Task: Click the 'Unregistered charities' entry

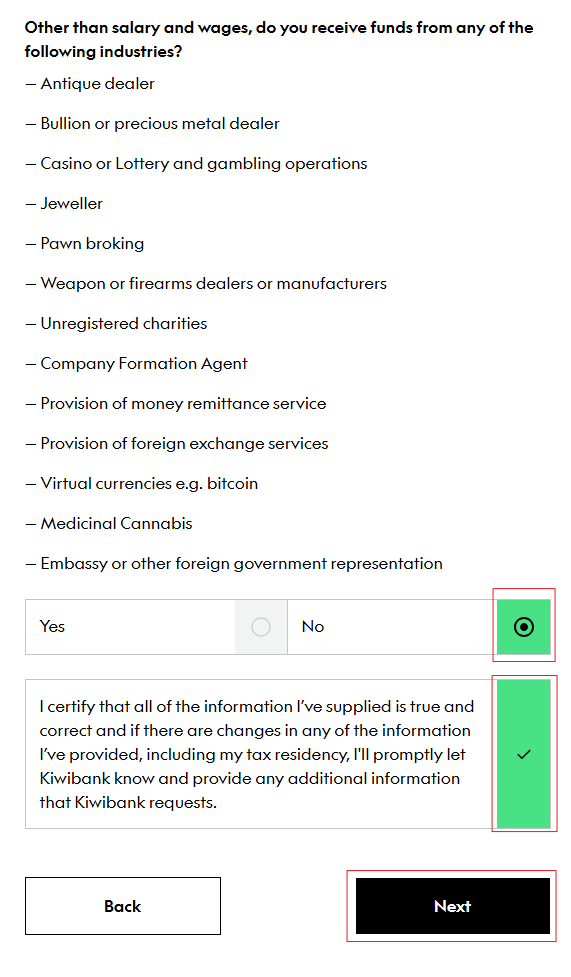Action: coord(117,323)
